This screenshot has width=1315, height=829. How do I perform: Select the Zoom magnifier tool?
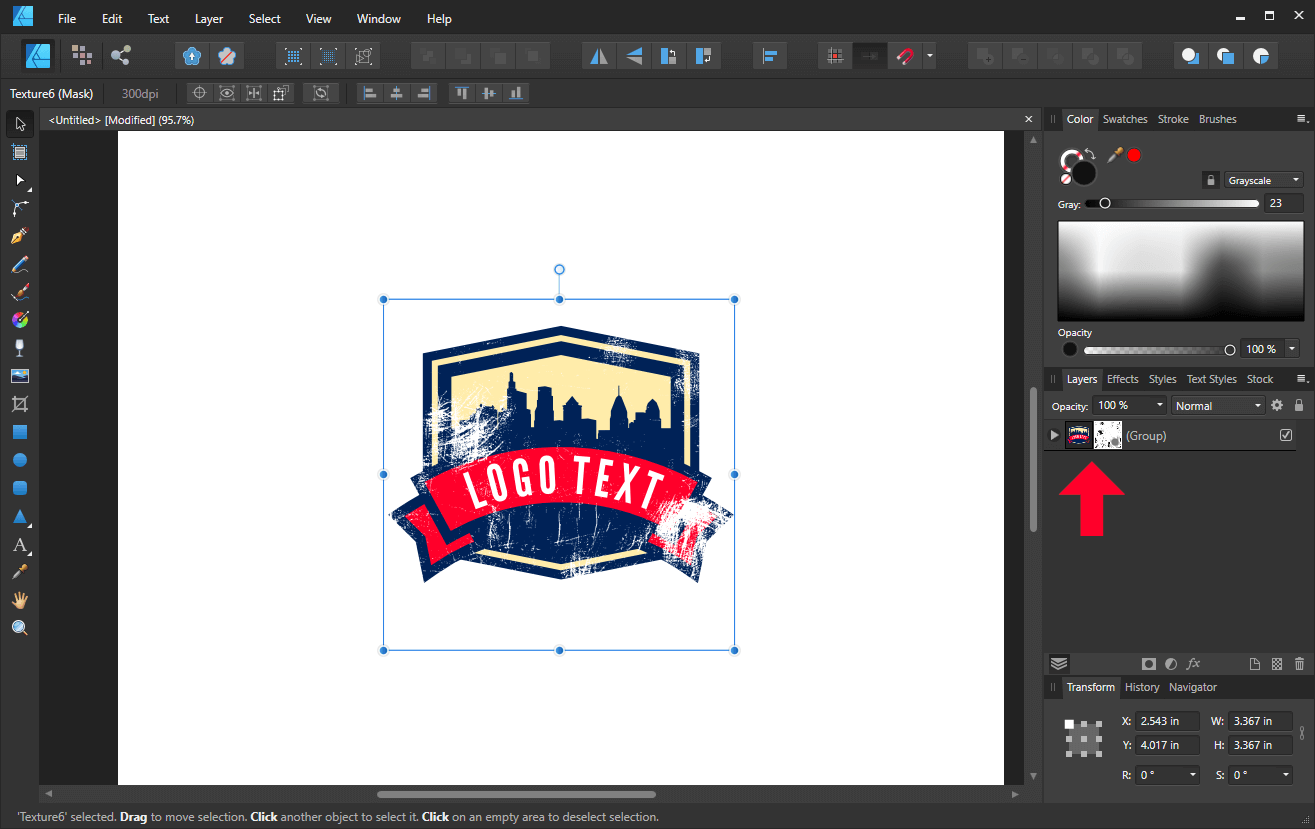click(19, 628)
